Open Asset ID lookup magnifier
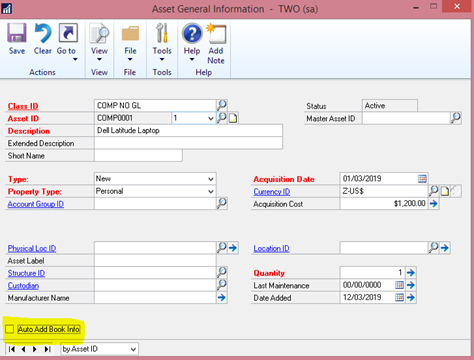Screen dimensions: 474x360 click(x=222, y=118)
